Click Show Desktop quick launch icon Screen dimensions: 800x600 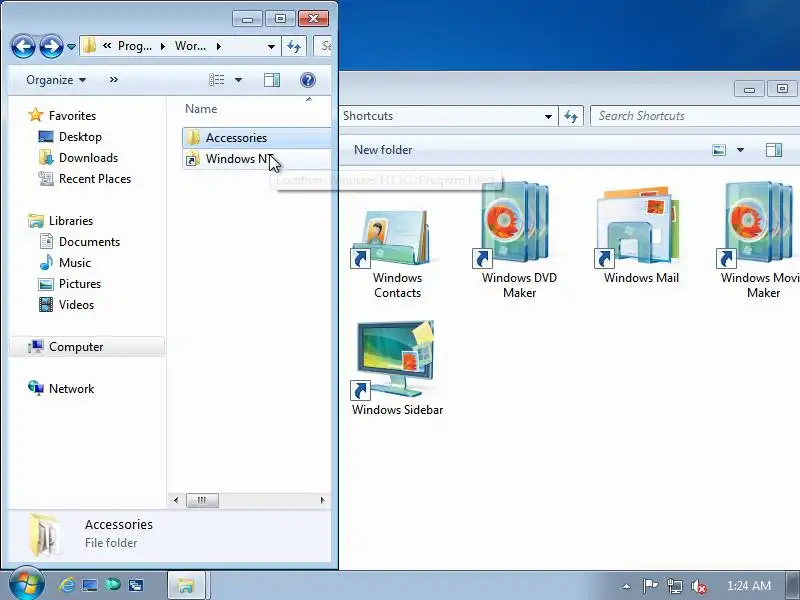[90, 585]
